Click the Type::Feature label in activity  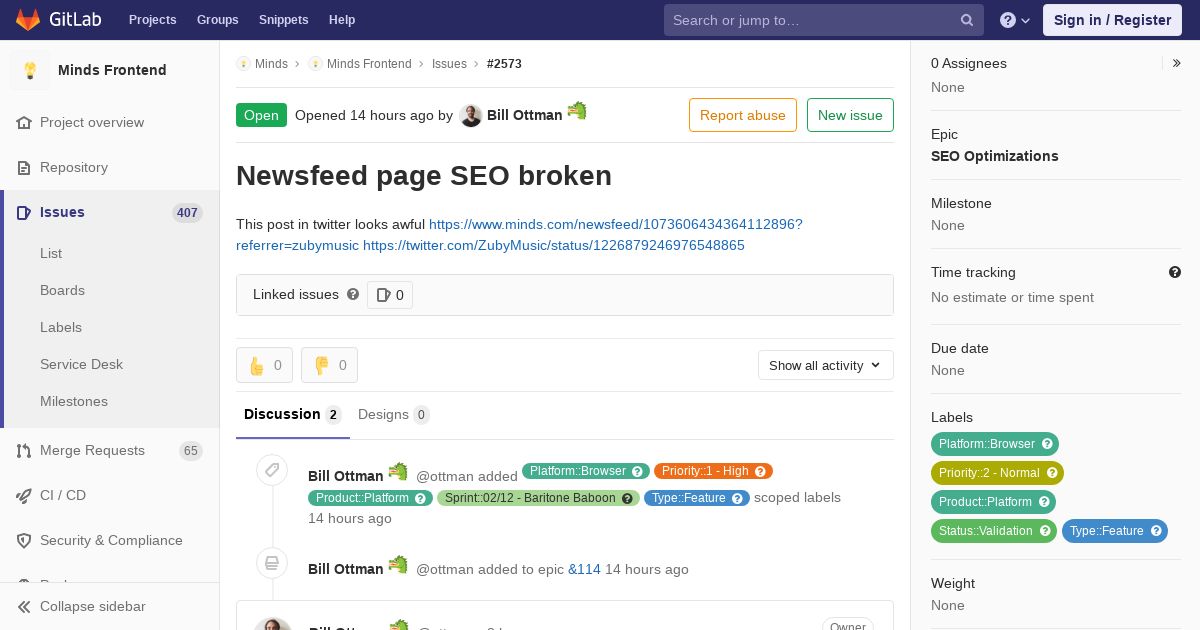[x=697, y=498]
